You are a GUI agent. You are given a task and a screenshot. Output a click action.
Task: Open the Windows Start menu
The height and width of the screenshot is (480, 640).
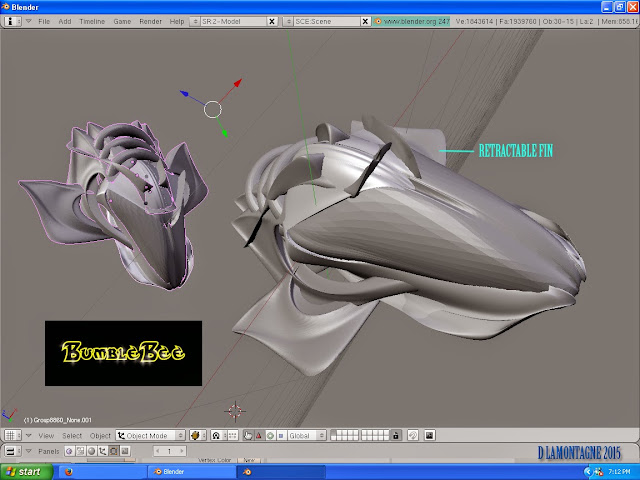[x=26, y=472]
